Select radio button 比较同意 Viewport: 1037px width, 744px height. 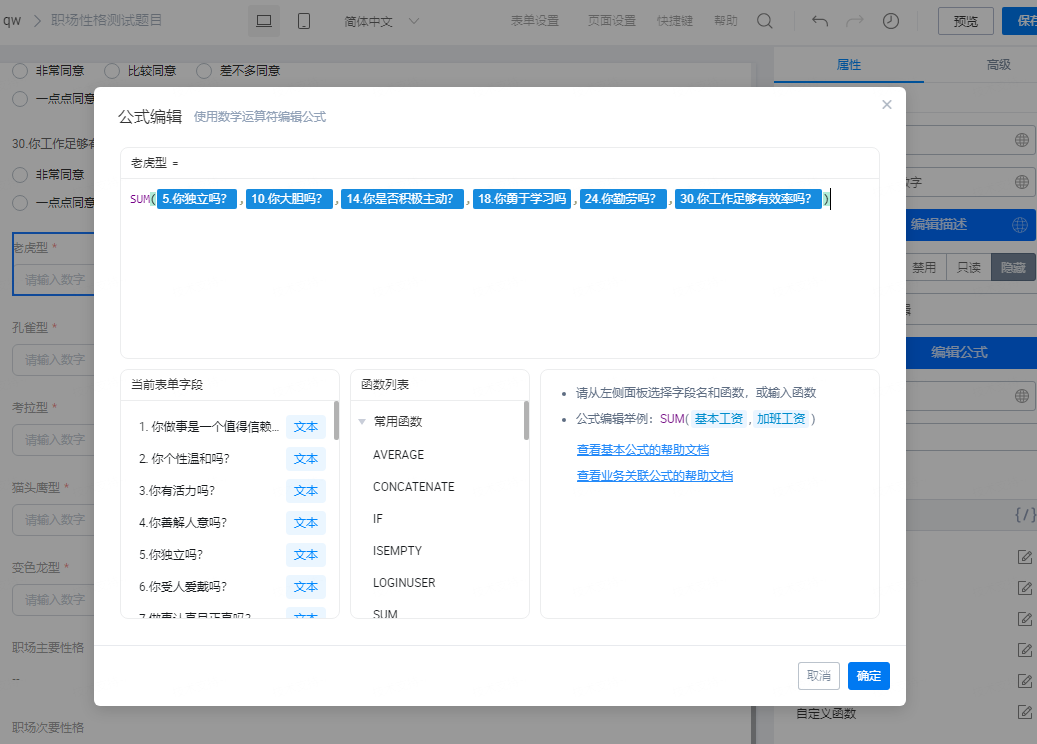[x=112, y=71]
